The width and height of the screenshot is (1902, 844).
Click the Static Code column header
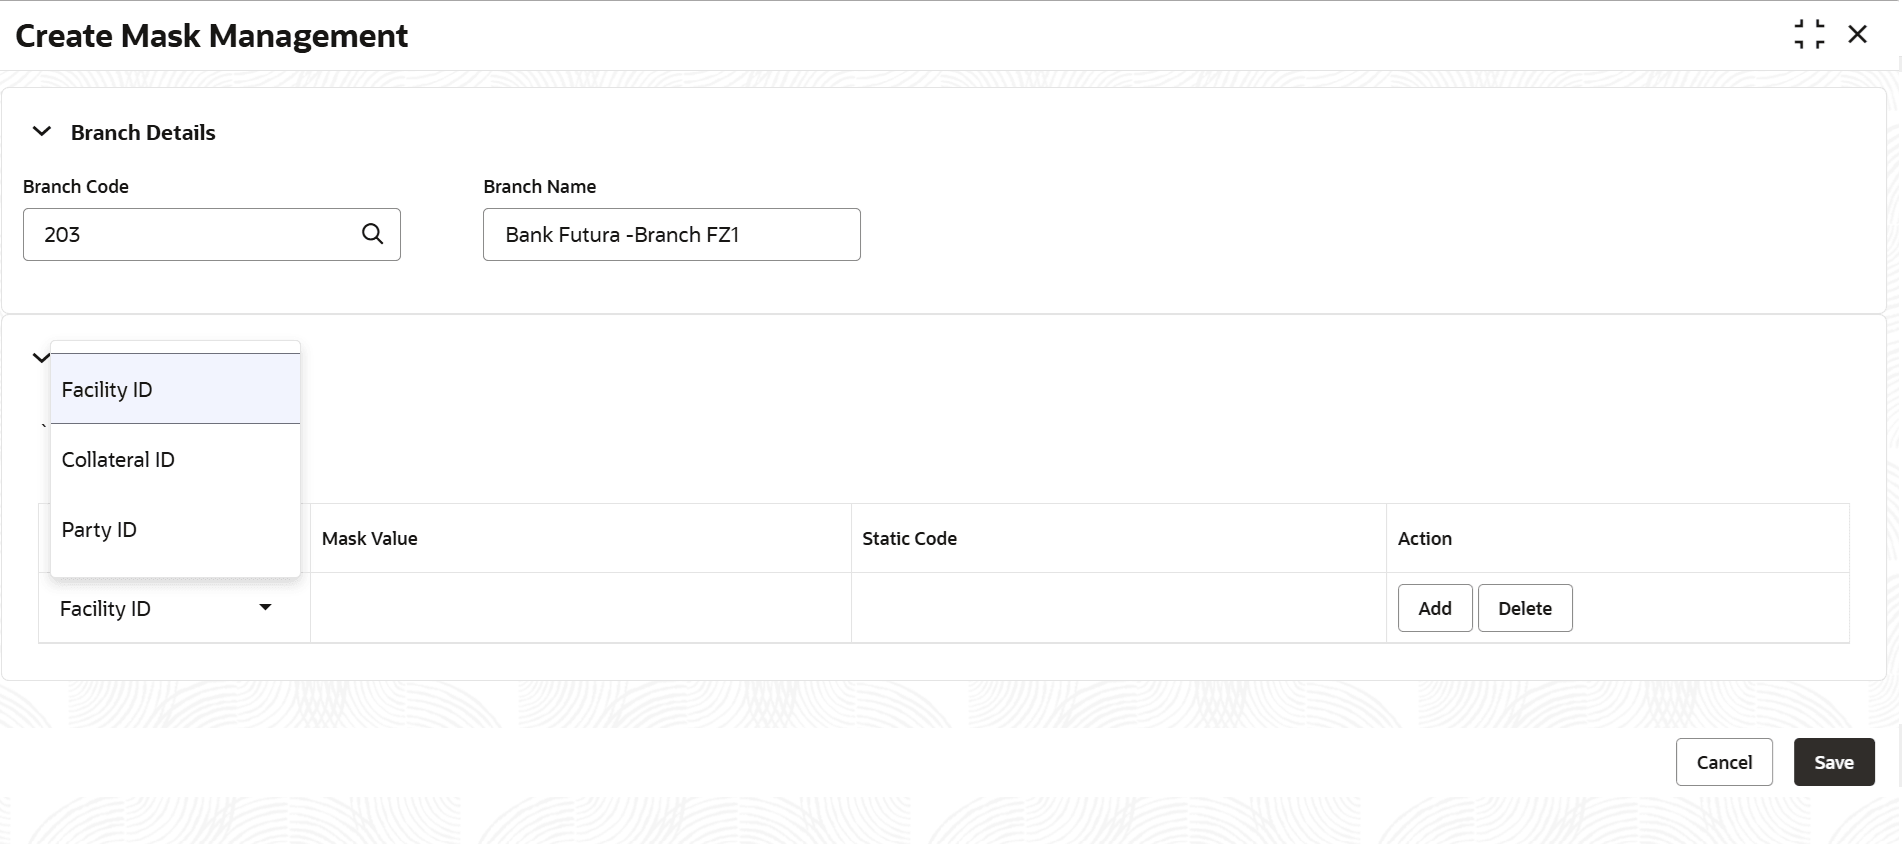coord(909,538)
